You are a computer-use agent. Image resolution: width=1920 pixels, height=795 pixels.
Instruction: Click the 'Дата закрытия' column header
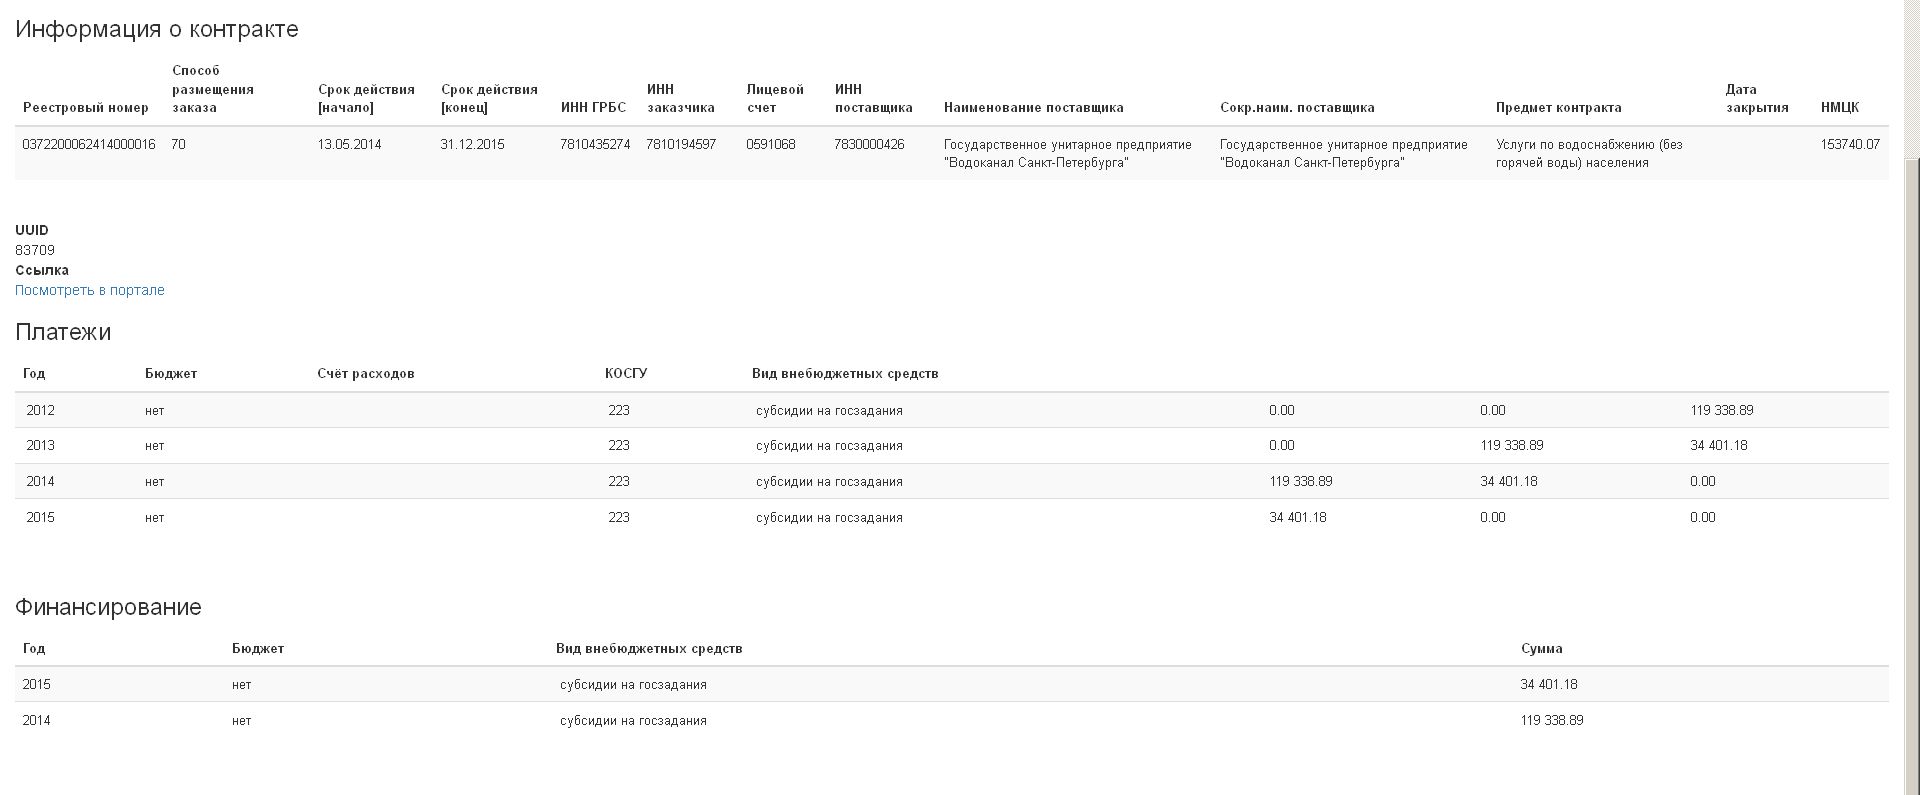pyautogui.click(x=1756, y=98)
